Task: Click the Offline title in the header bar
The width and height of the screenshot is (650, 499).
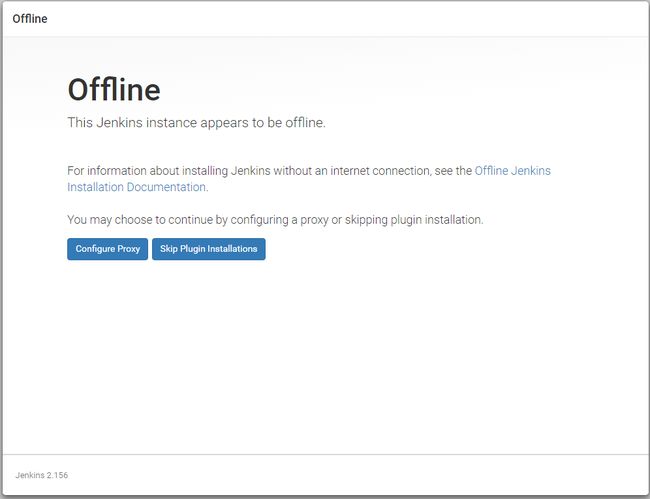Action: pyautogui.click(x=30, y=19)
